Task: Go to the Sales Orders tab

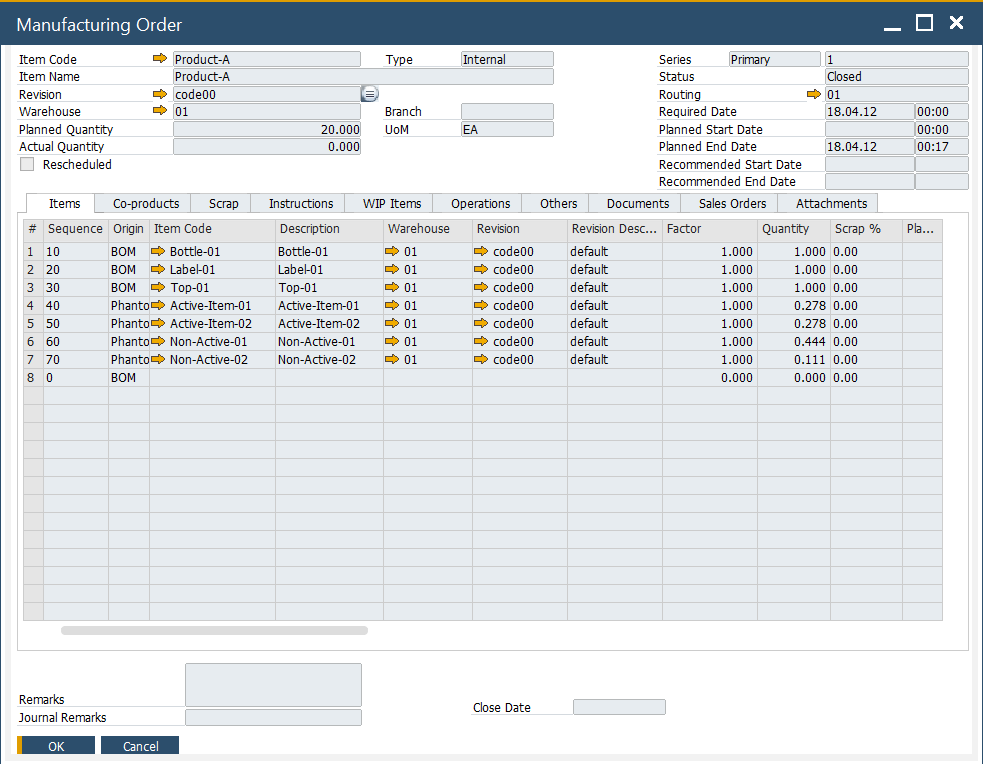Action: [732, 203]
